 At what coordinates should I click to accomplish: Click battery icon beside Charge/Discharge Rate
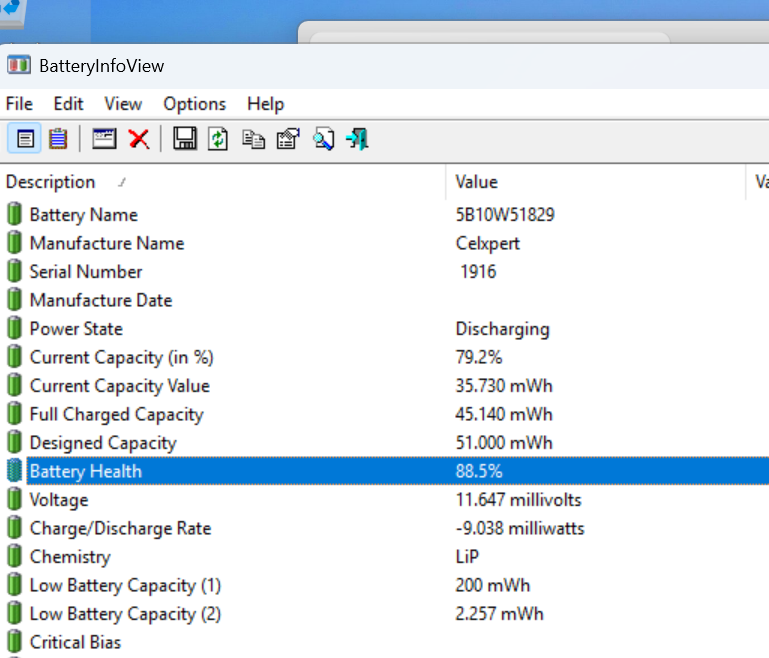(x=15, y=528)
